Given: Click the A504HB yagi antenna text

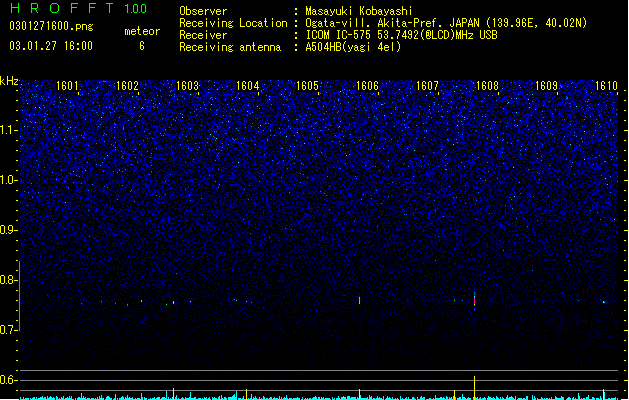Looking at the screenshot, I should click(353, 47).
